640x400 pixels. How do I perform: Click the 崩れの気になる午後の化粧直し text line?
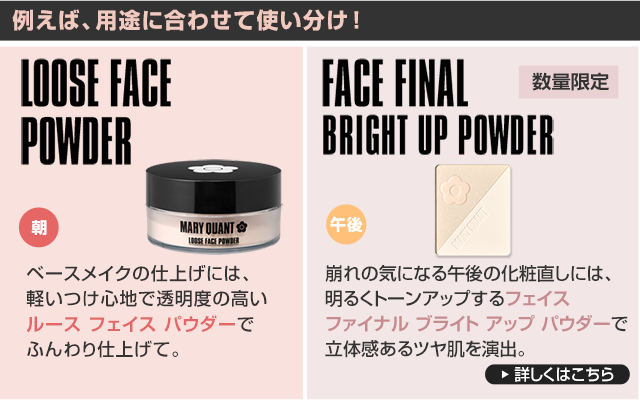(468, 274)
